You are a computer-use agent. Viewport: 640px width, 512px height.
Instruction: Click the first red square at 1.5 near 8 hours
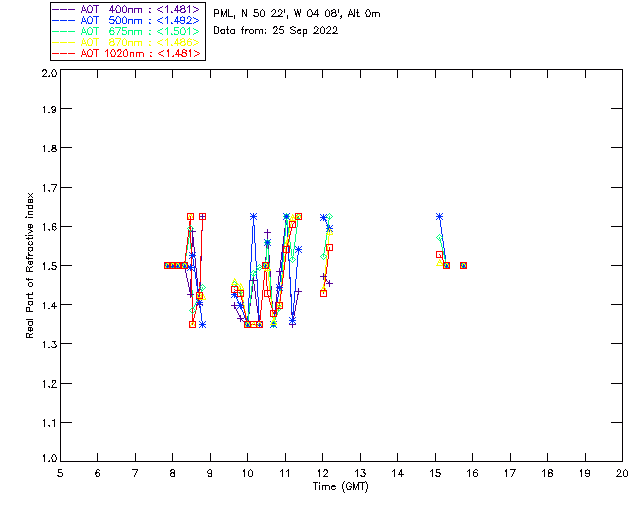click(167, 265)
